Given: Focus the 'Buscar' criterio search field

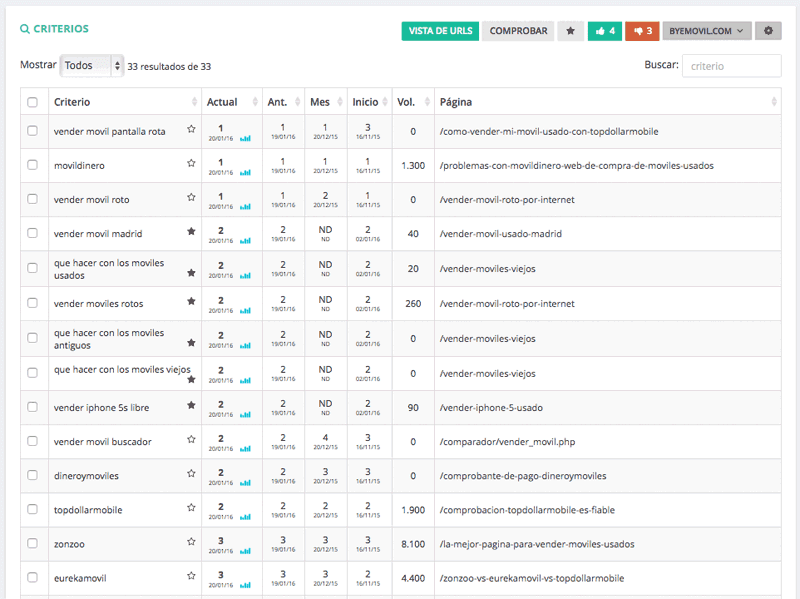Looking at the screenshot, I should (731, 66).
